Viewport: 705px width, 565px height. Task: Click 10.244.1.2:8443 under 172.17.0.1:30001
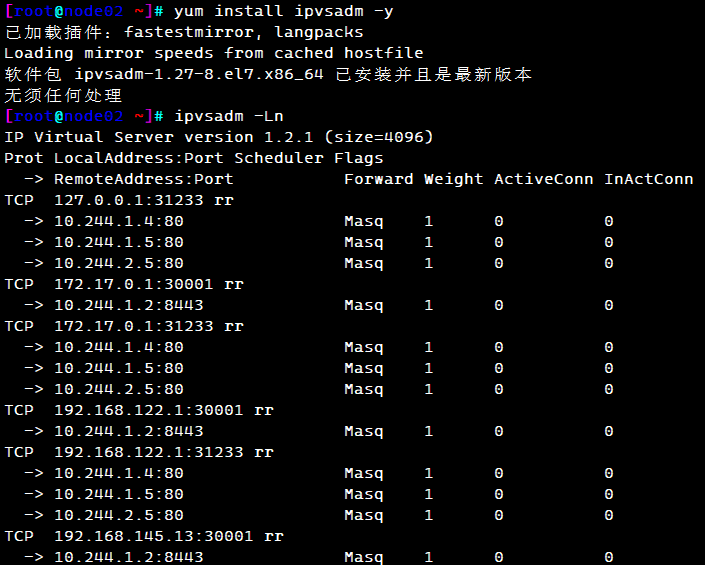129,305
